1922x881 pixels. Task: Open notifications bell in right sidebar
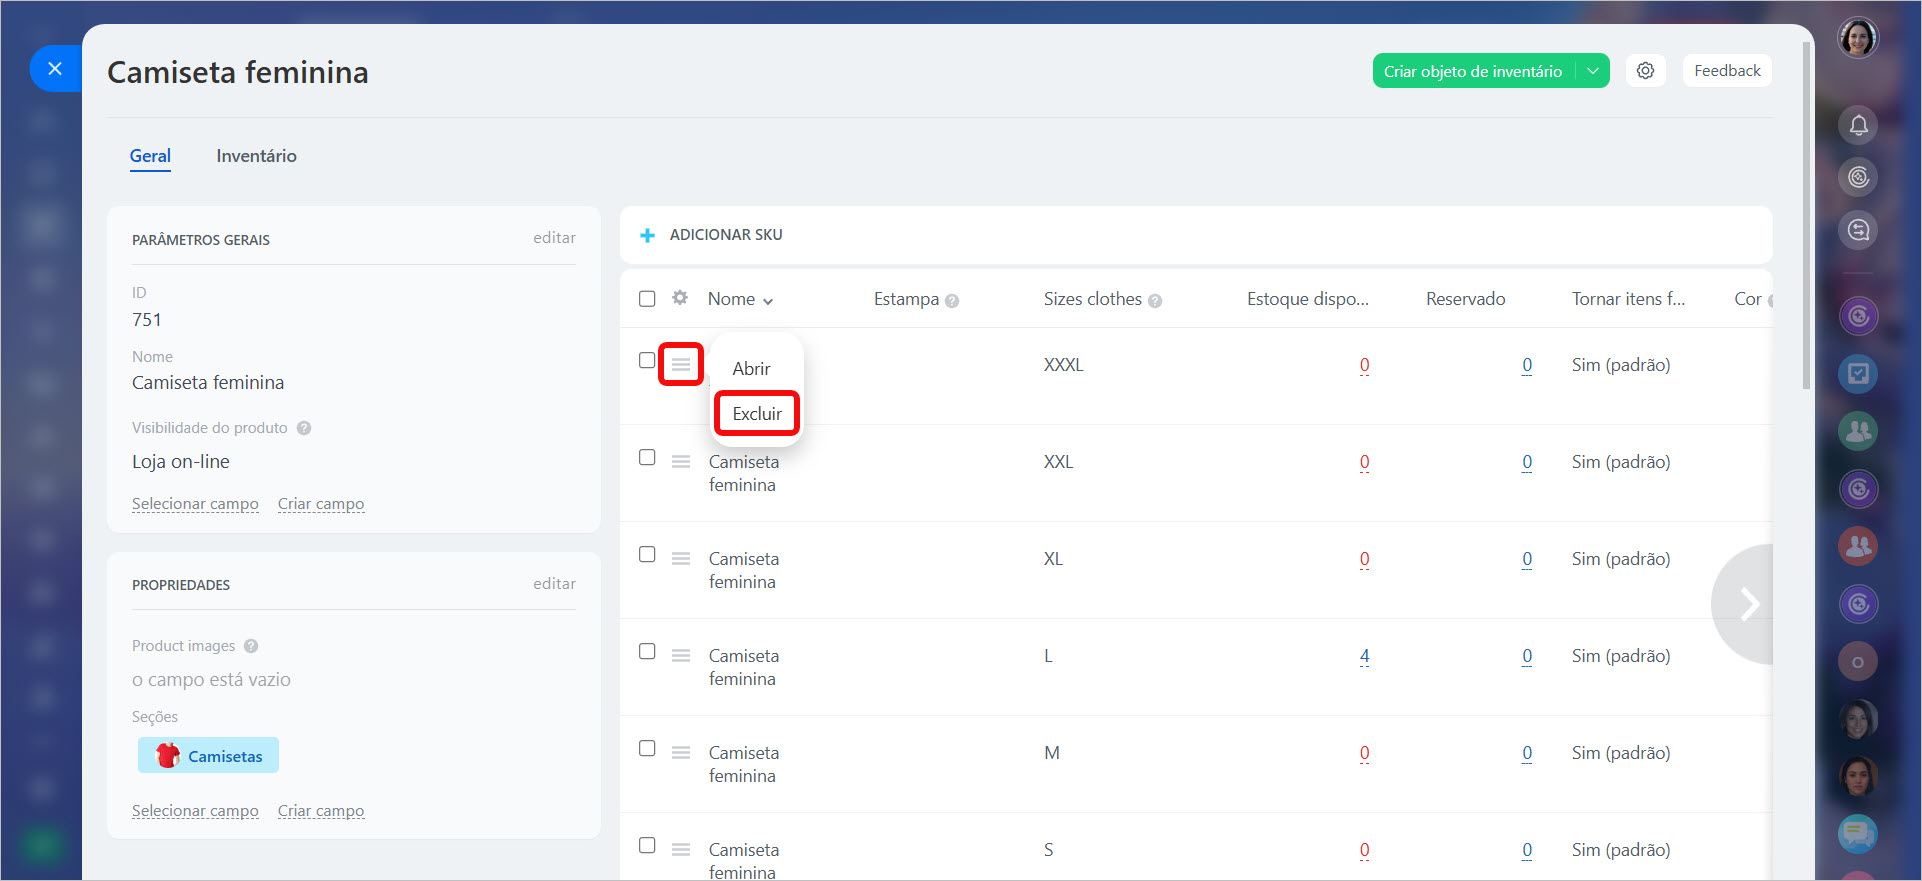tap(1858, 126)
